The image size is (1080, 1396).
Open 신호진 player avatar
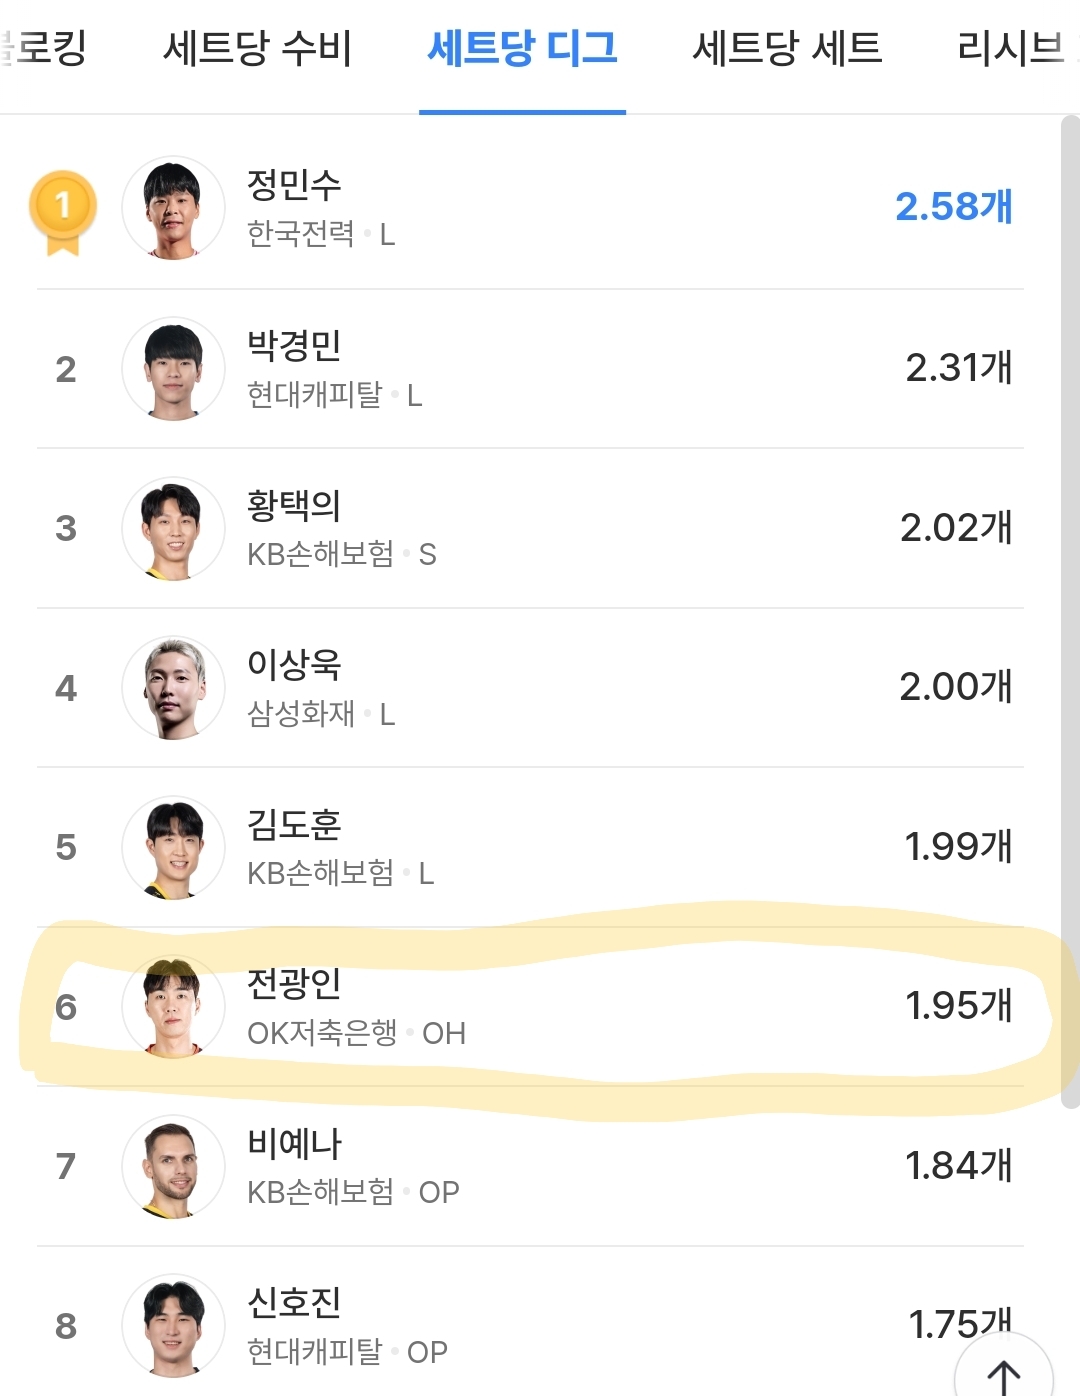(x=173, y=1325)
